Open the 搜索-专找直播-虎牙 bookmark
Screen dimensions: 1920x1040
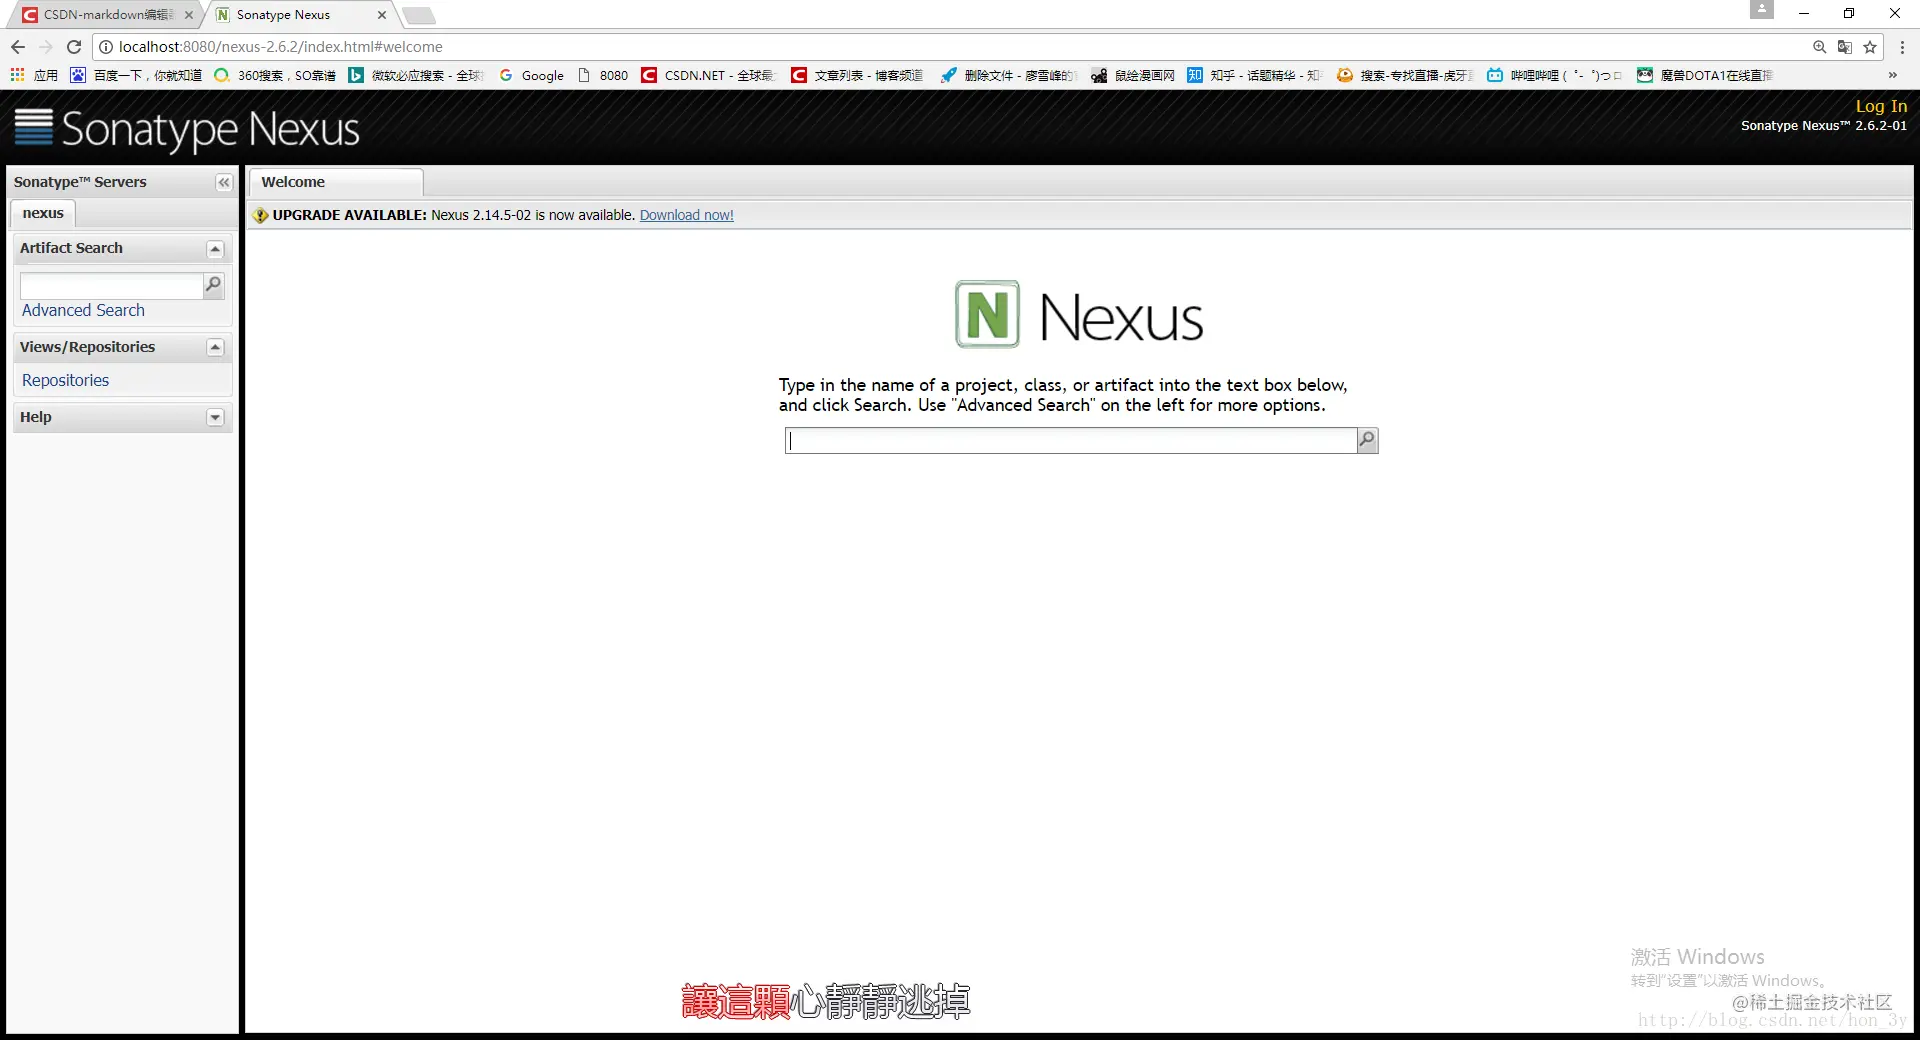(1405, 75)
